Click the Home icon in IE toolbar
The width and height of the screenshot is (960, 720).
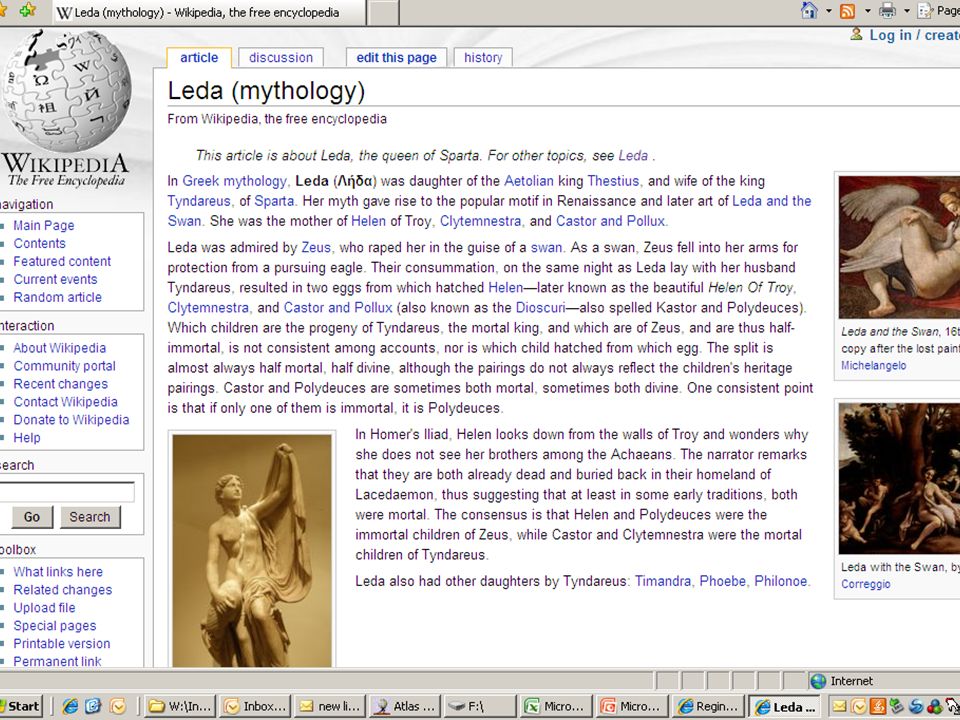809,10
